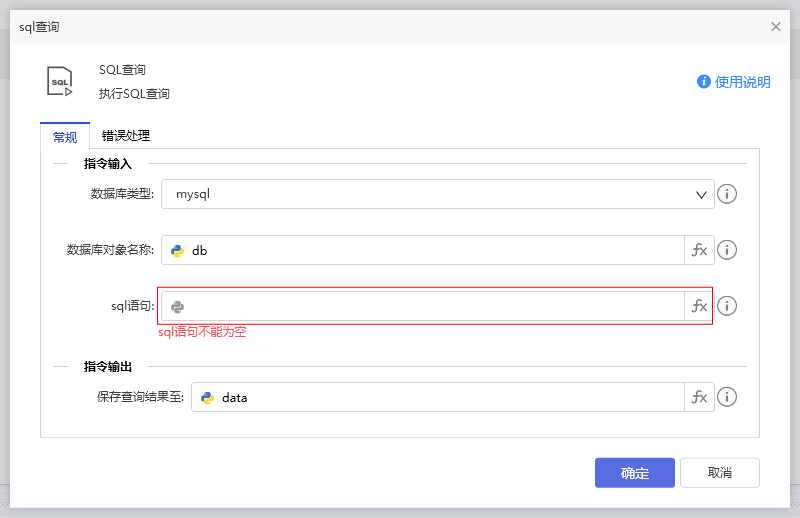800x518 pixels.
Task: Show info tooltip for 数据库类型
Action: [727, 194]
